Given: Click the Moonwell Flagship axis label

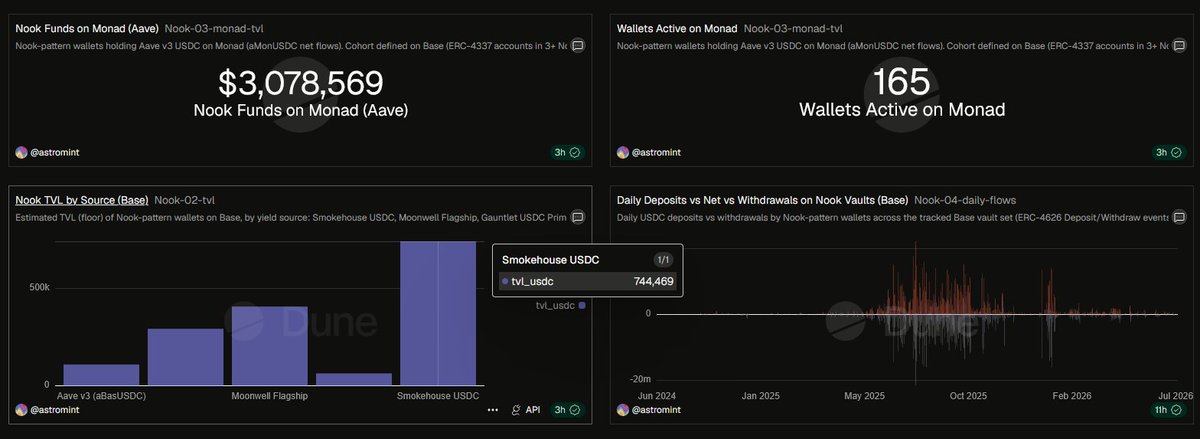Looking at the screenshot, I should (x=270, y=396).
